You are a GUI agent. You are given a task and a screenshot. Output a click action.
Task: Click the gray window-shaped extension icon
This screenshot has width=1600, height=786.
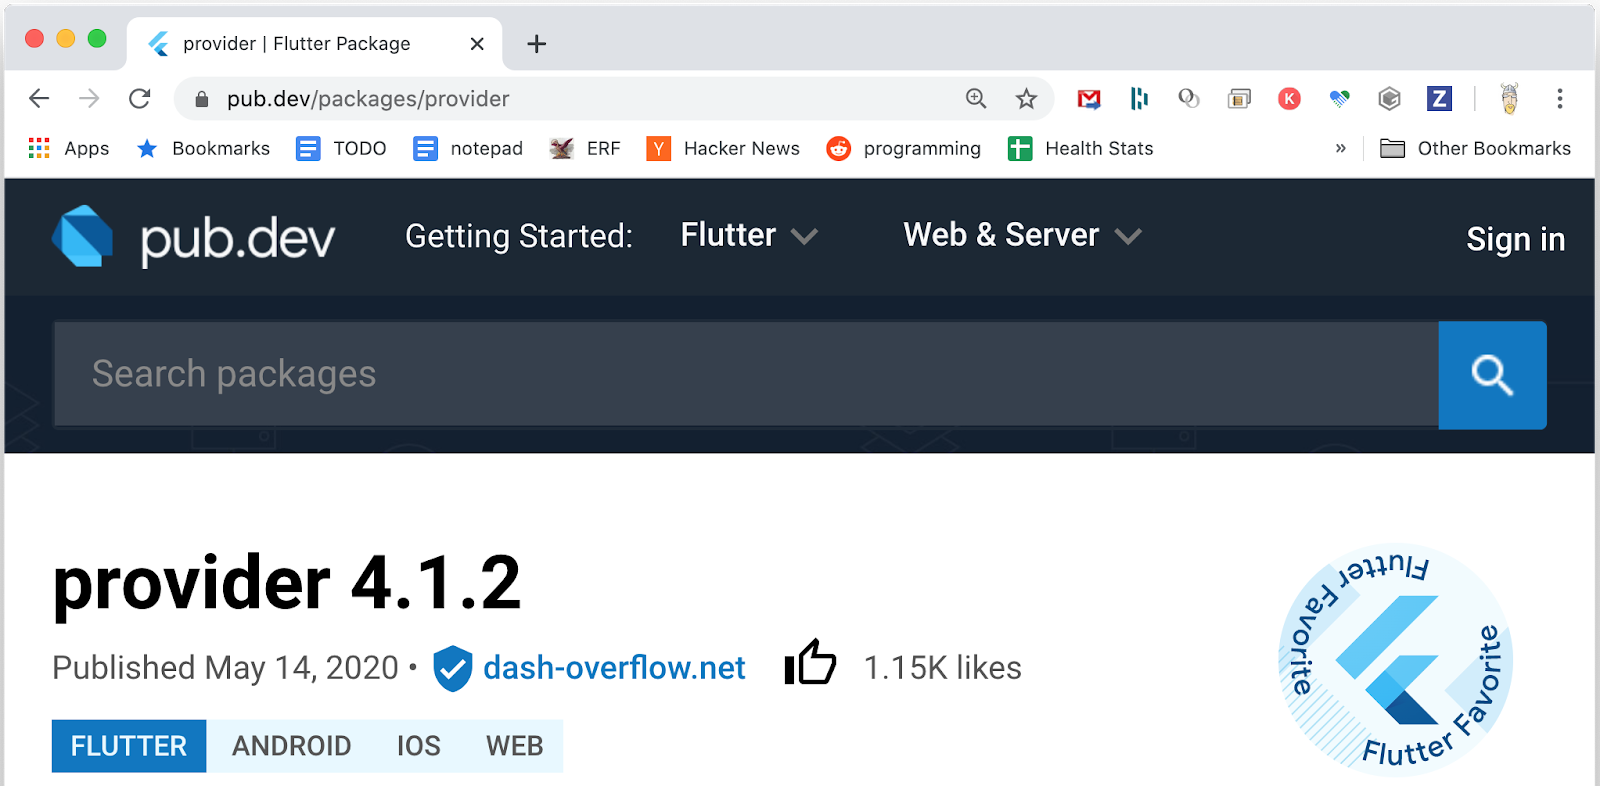[x=1239, y=98]
